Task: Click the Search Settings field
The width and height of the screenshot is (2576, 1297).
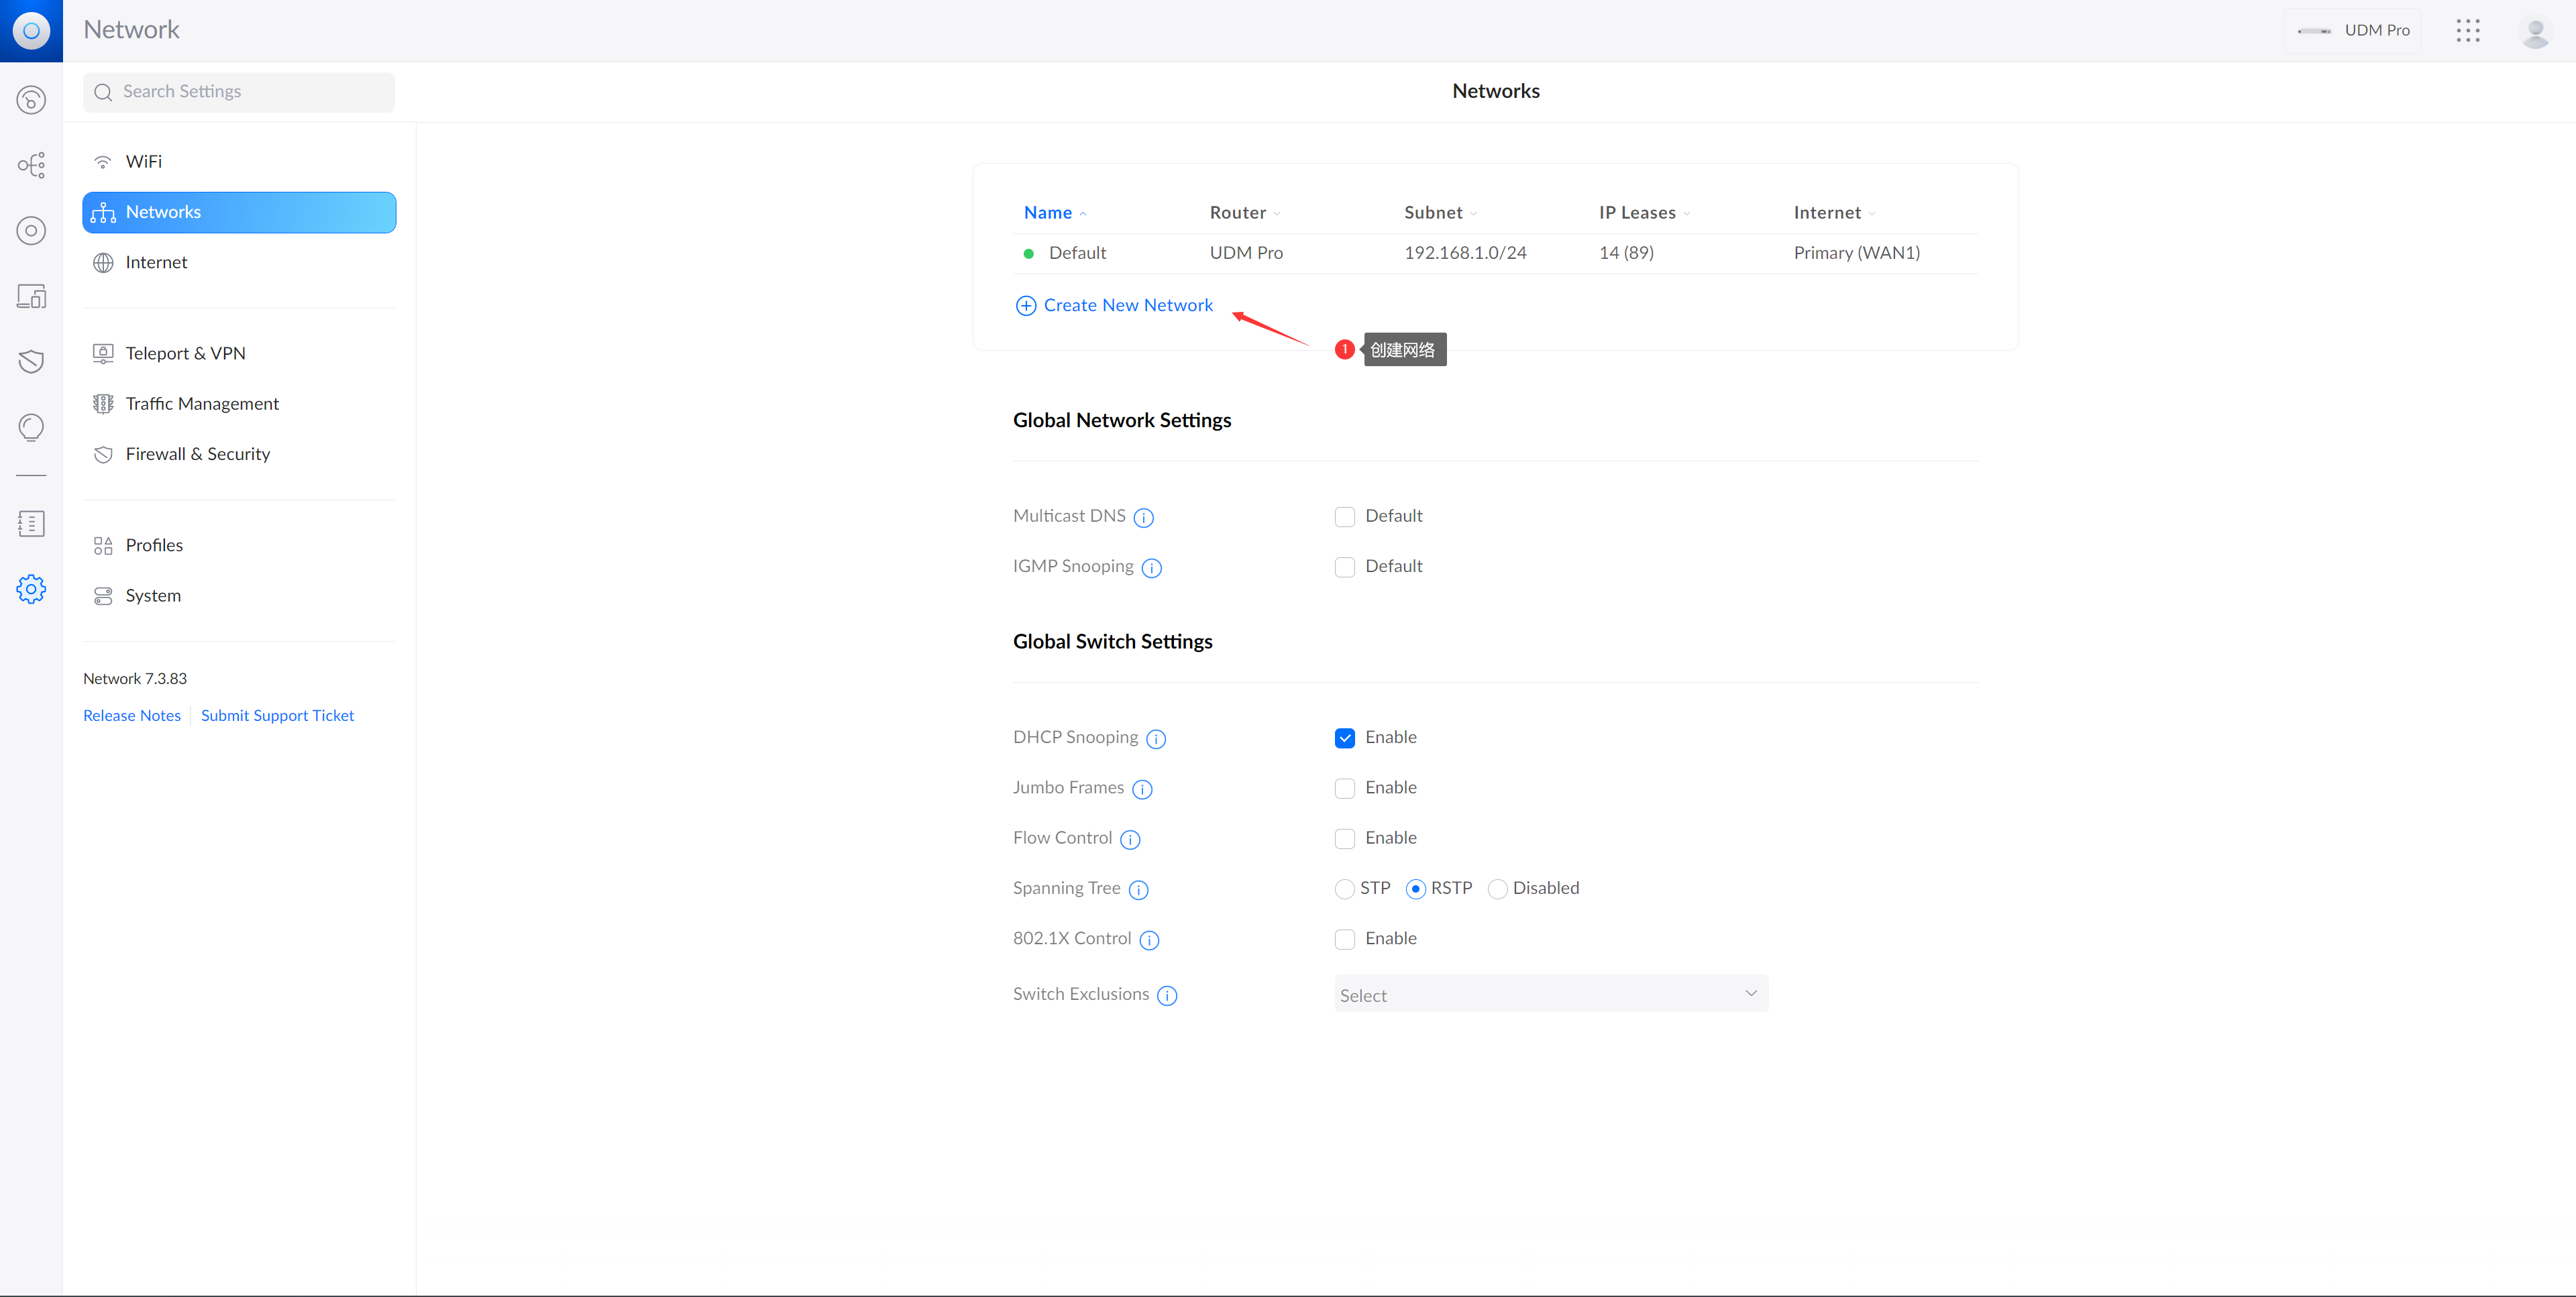Action: (x=239, y=92)
